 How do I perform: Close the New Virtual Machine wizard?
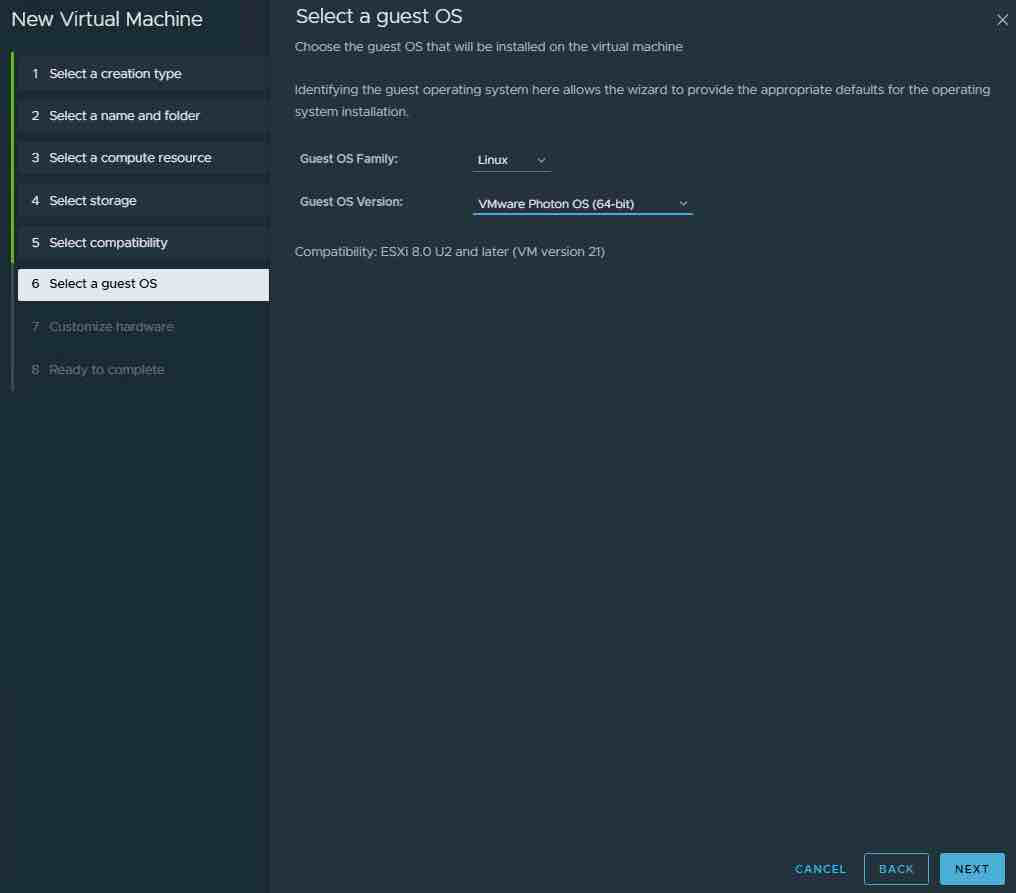tap(1002, 20)
